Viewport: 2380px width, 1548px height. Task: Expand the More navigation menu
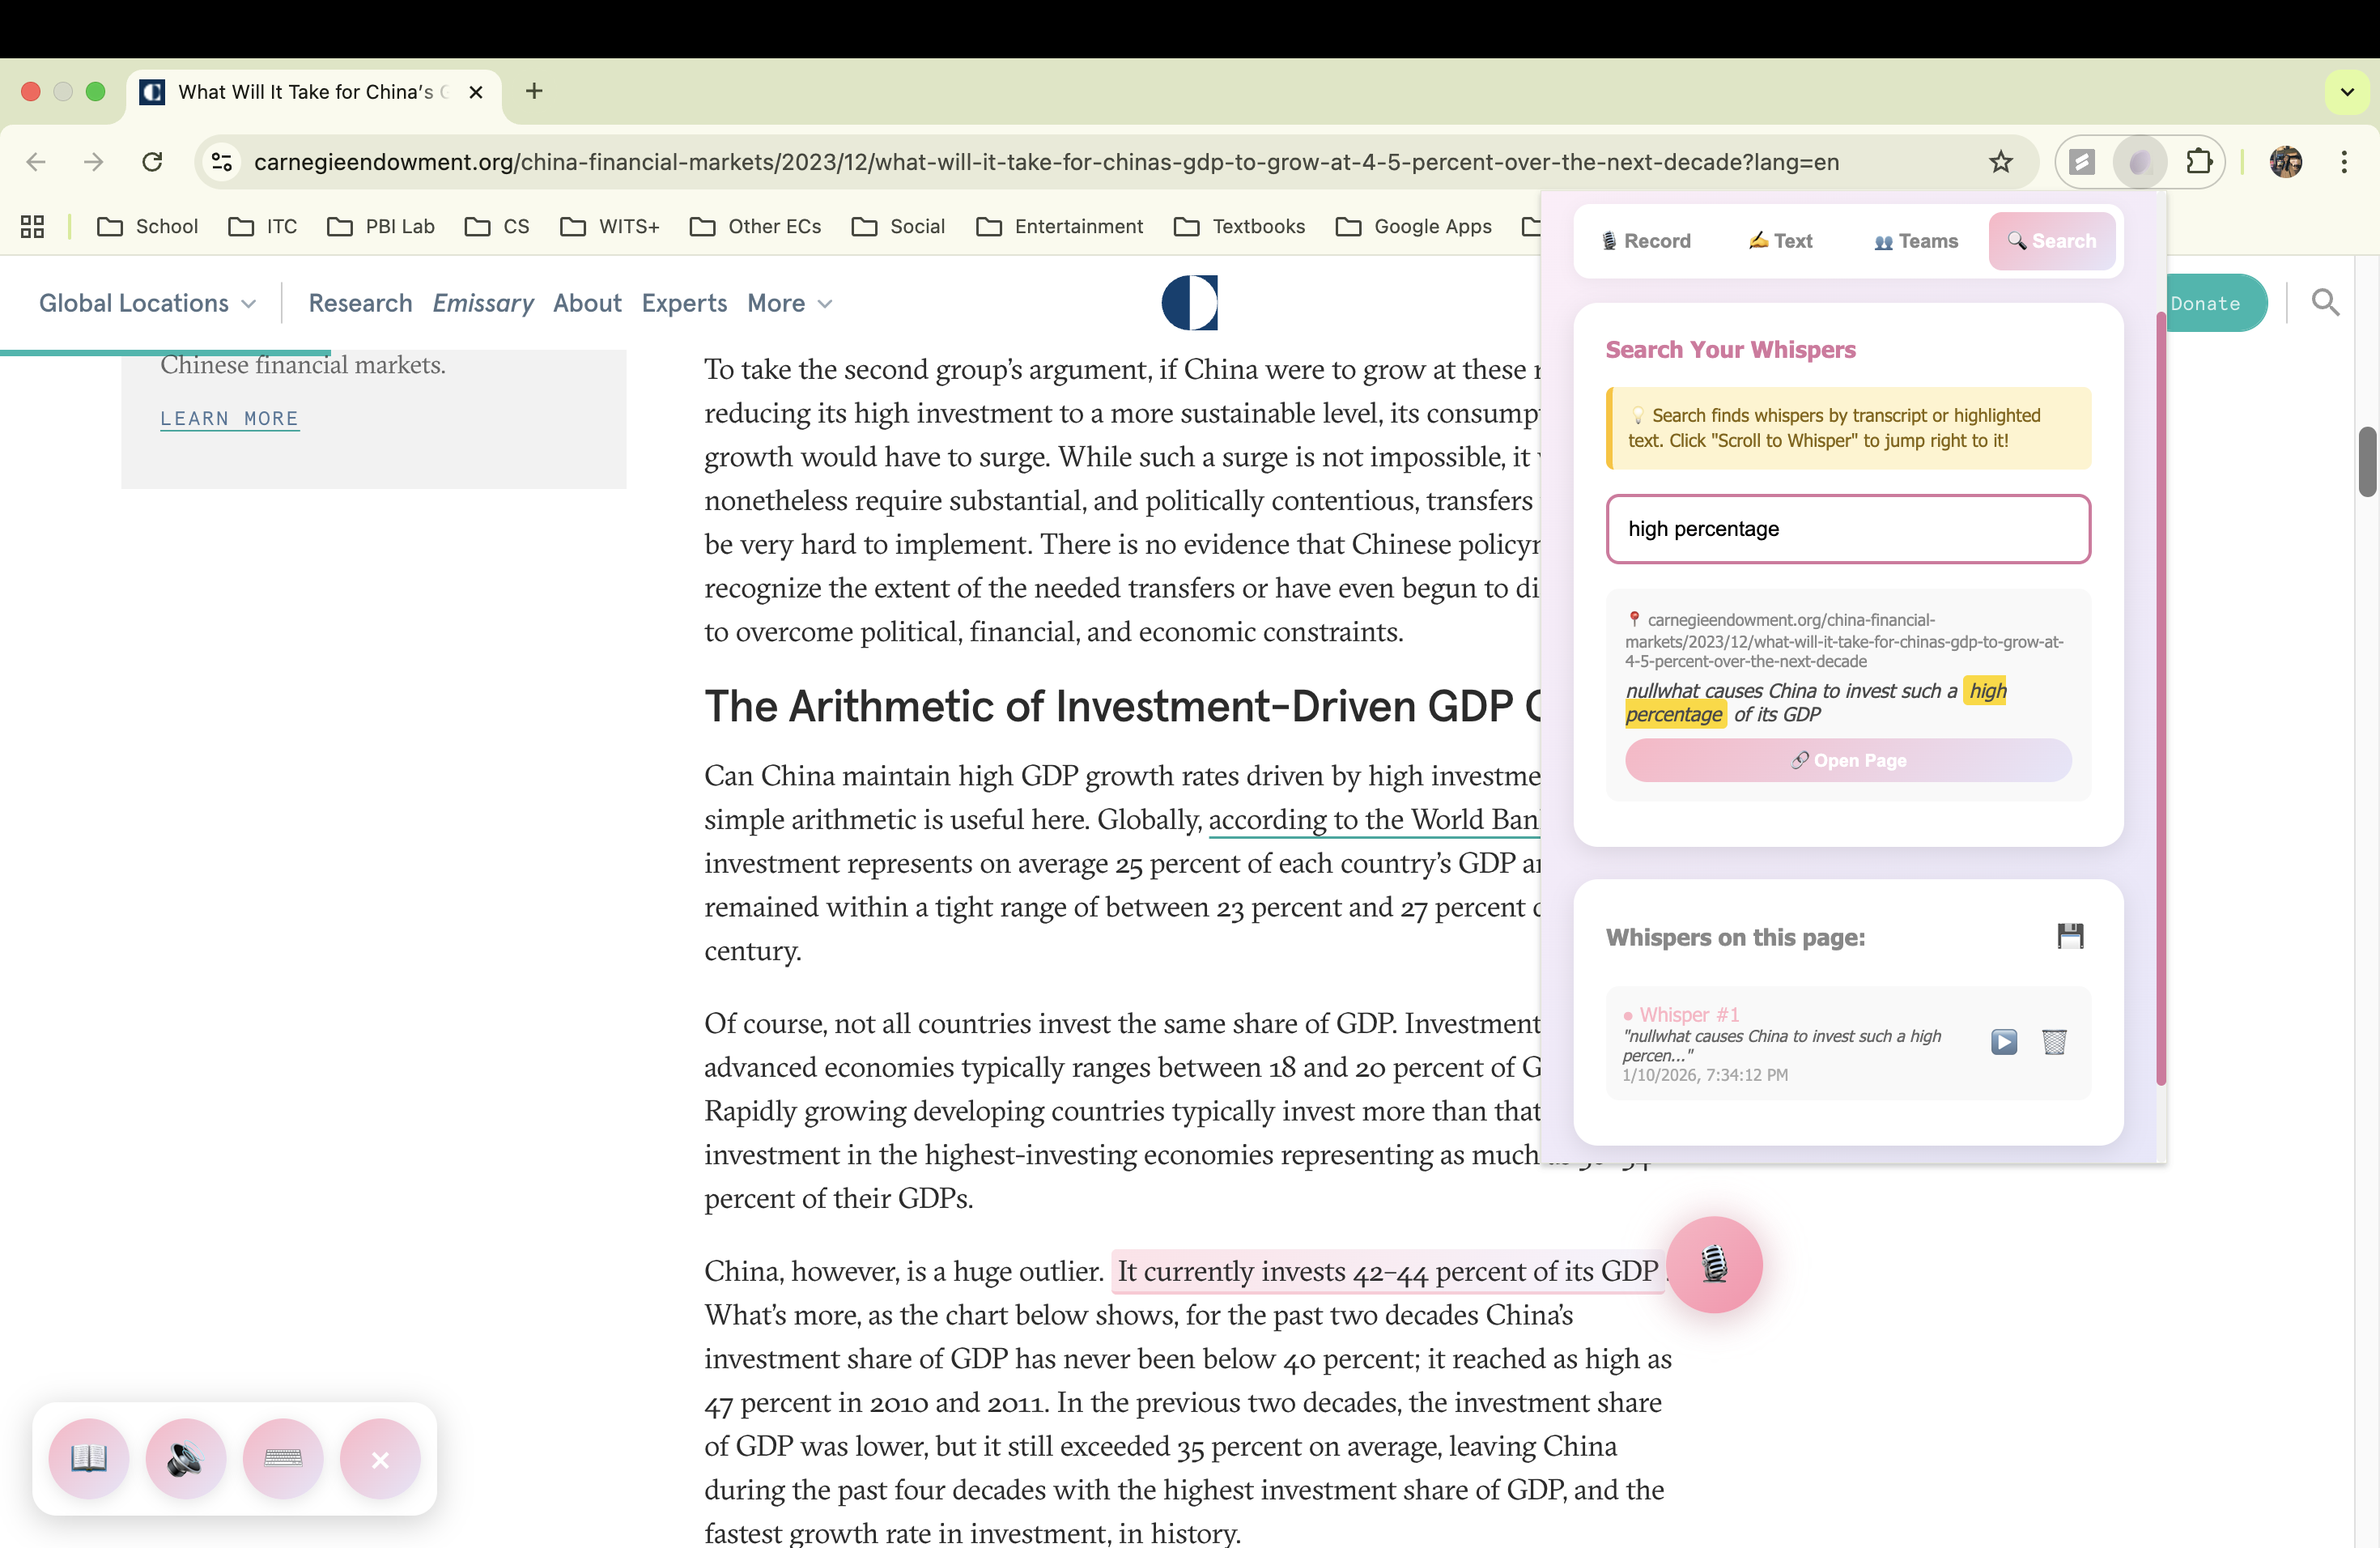[x=789, y=303]
